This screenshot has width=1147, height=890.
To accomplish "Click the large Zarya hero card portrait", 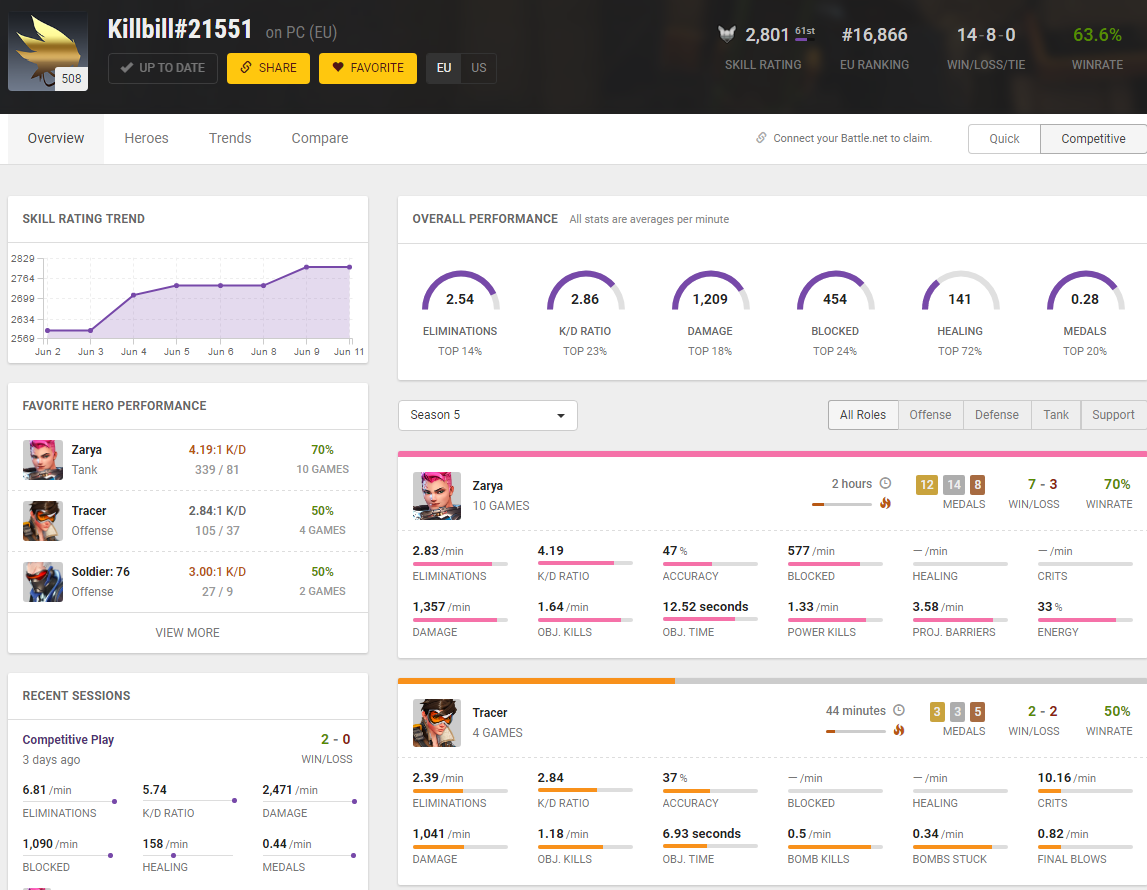I will coord(437,495).
